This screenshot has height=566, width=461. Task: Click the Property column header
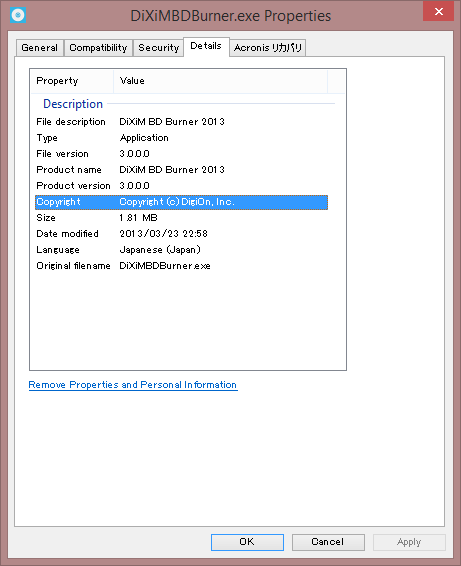click(x=72, y=81)
